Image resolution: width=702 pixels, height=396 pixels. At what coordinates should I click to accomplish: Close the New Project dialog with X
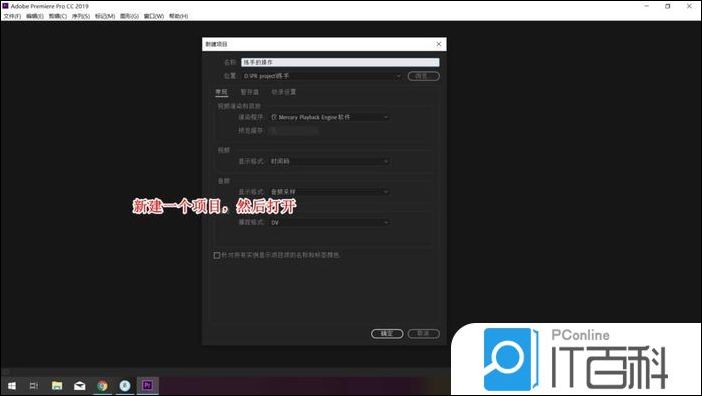pyautogui.click(x=439, y=44)
